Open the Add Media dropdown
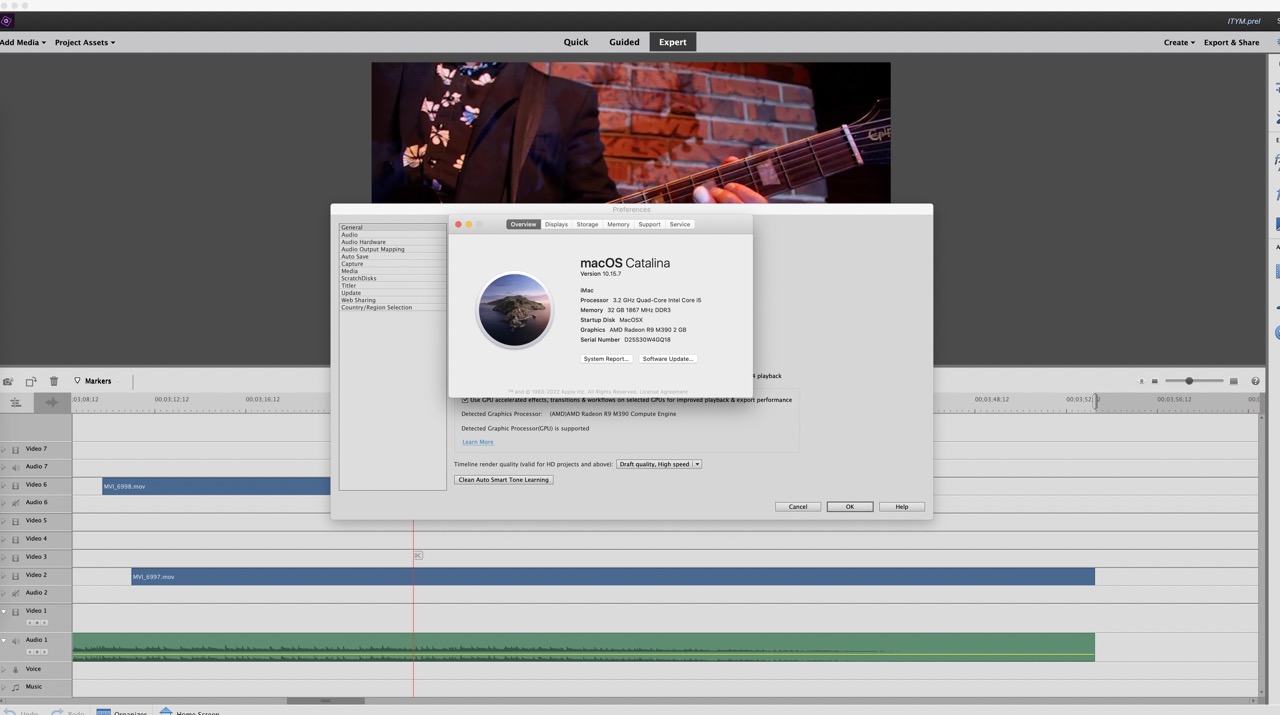 pos(23,42)
